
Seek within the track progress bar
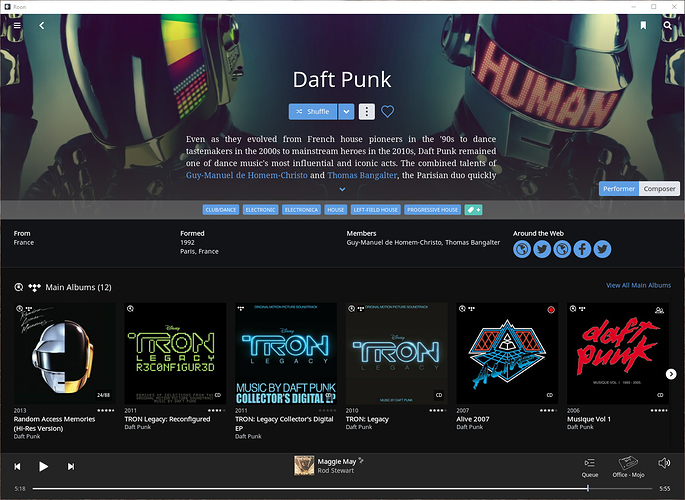pos(342,488)
